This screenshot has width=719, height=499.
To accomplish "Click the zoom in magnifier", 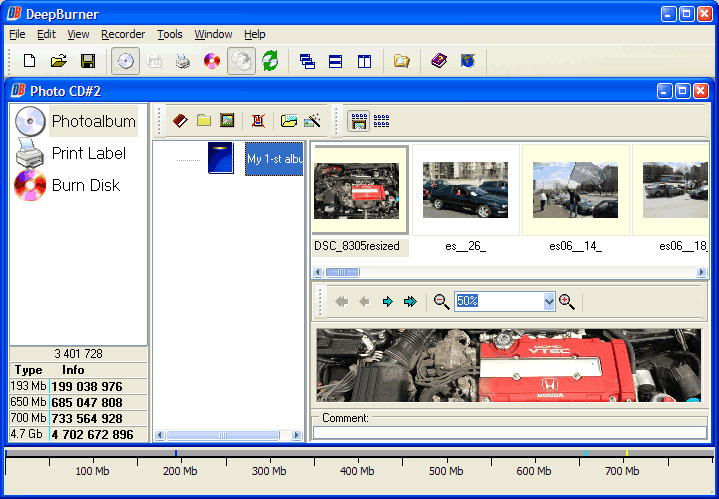I will [567, 301].
